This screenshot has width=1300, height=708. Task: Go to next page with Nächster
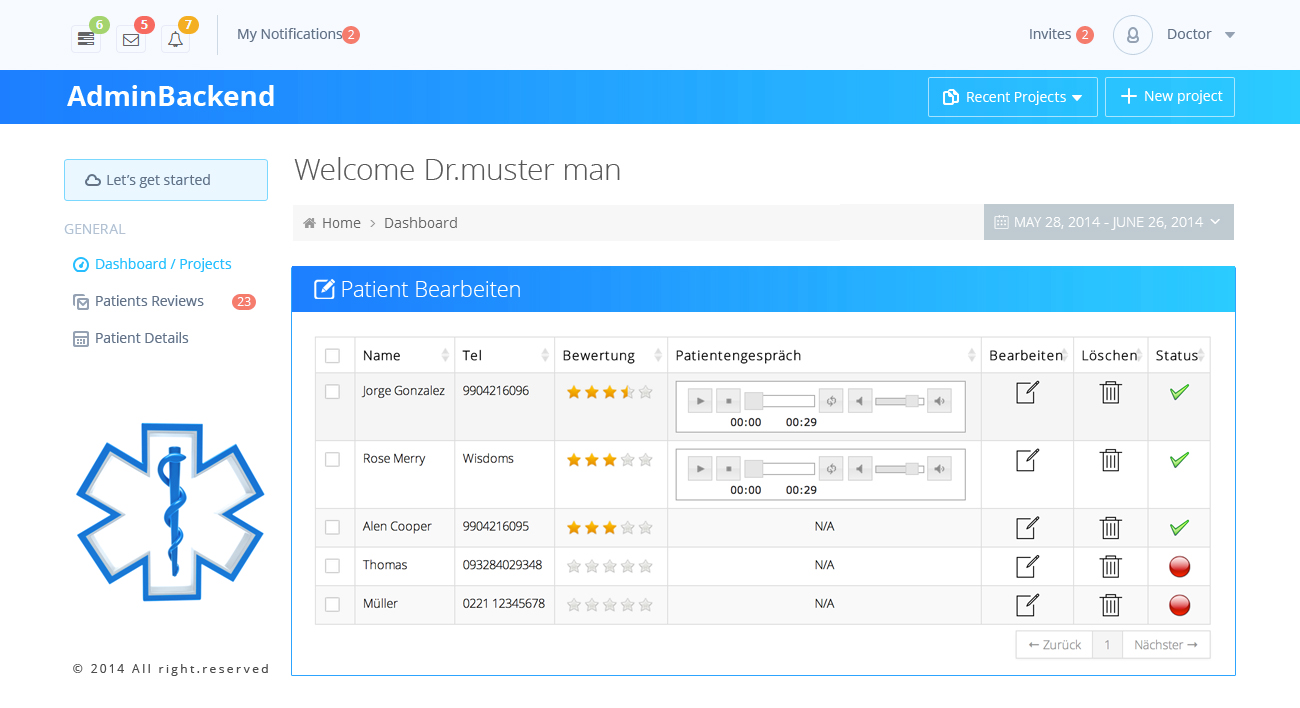[x=1166, y=645]
